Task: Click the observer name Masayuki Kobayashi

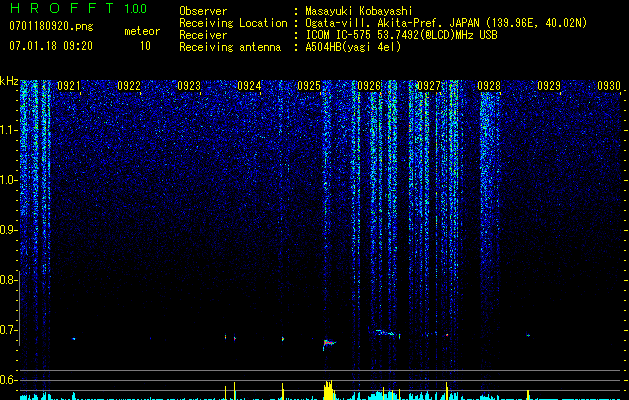Action: 359,11
